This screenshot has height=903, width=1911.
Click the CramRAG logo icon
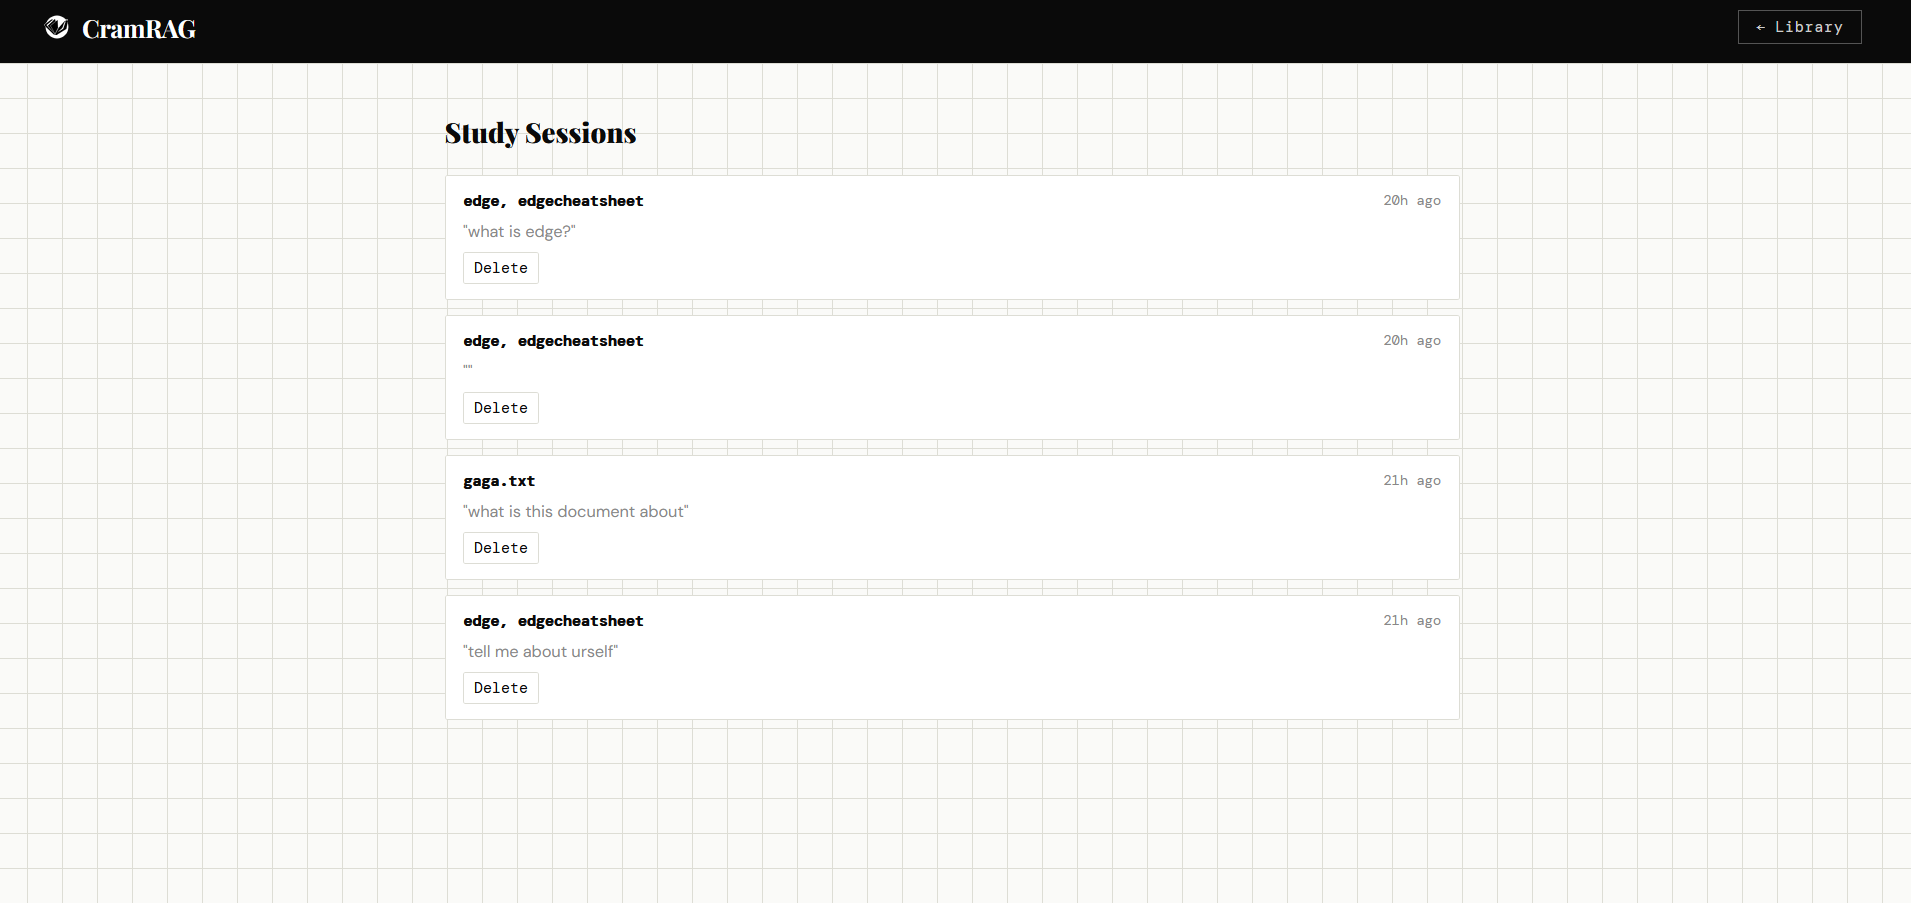point(57,28)
